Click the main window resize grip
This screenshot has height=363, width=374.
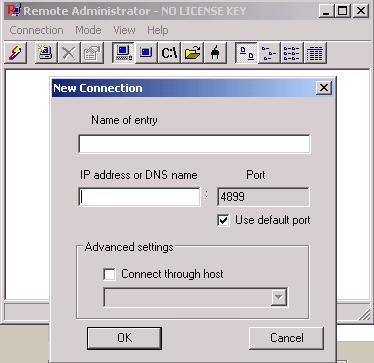365,314
